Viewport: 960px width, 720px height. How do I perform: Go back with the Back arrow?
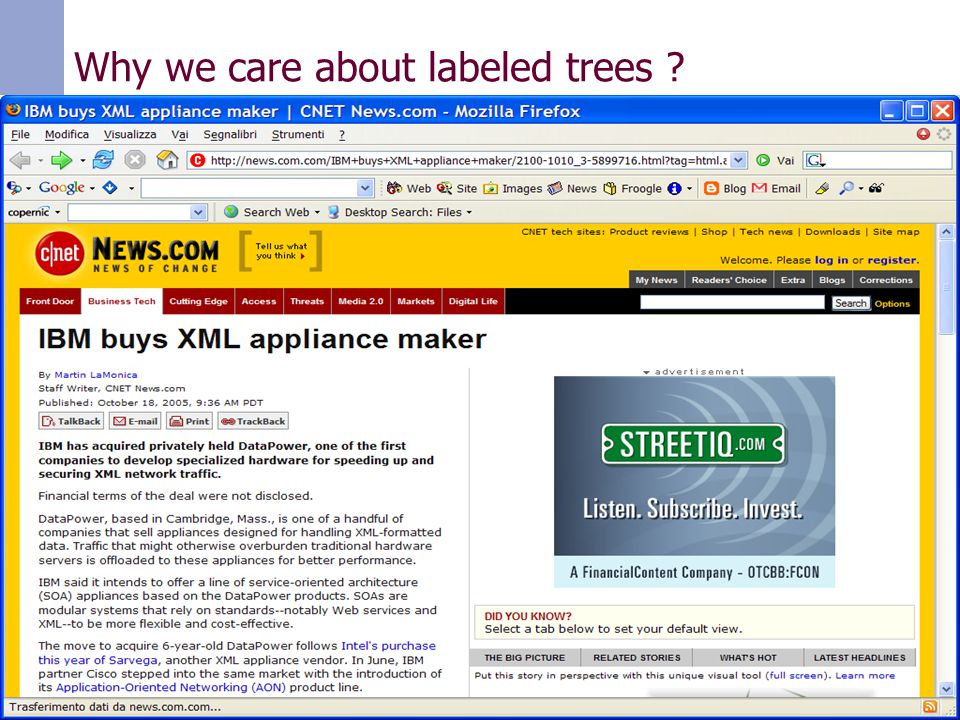(x=20, y=160)
